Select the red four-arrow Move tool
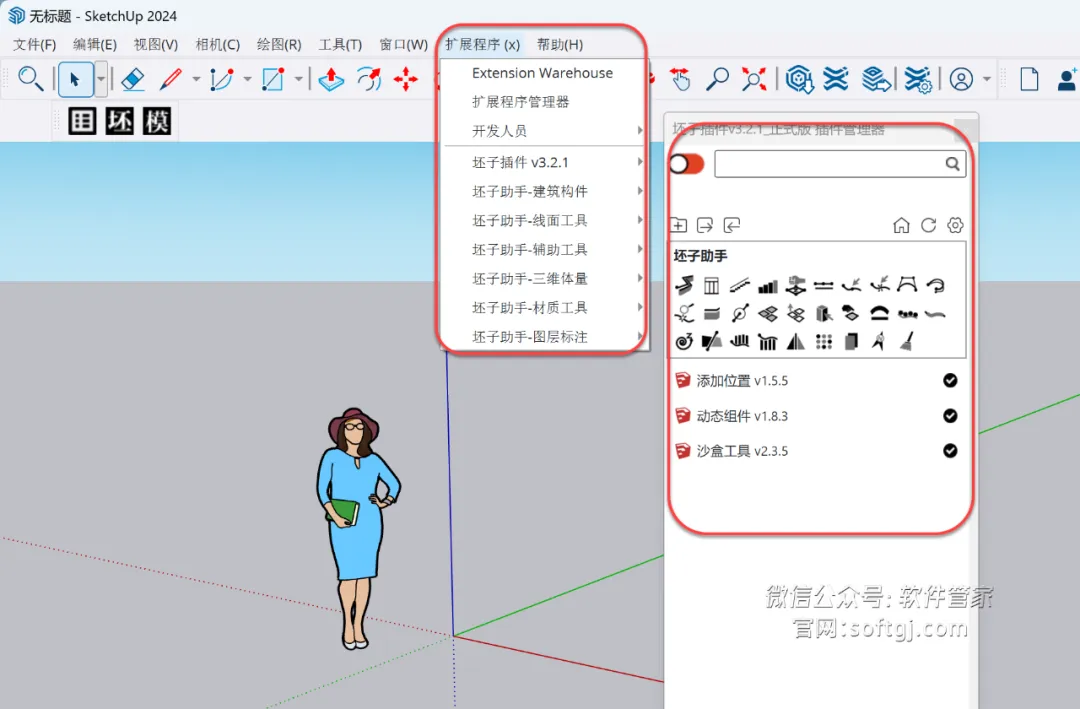Screen dimensions: 1080x709 406,79
